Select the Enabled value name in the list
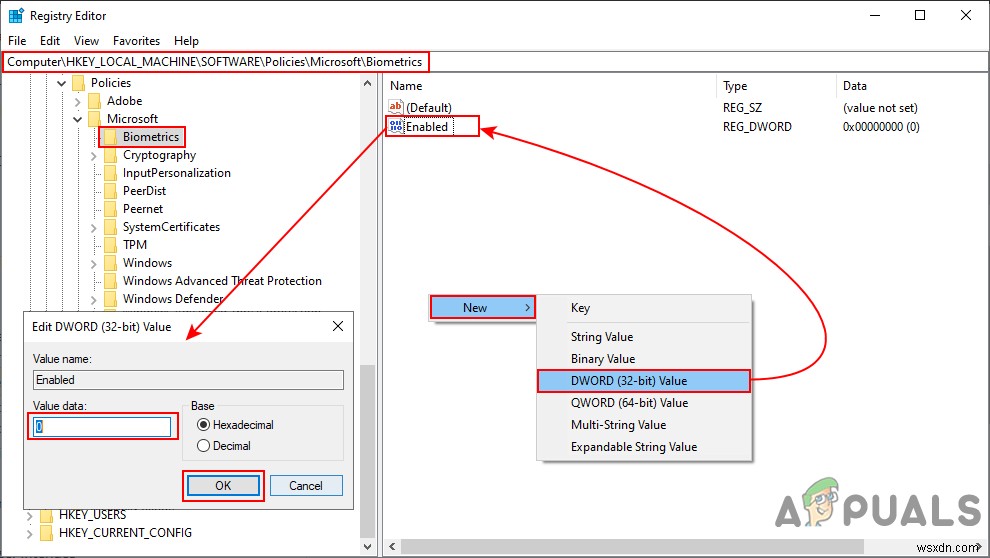The height and width of the screenshot is (558, 990). pyautogui.click(x=427, y=126)
